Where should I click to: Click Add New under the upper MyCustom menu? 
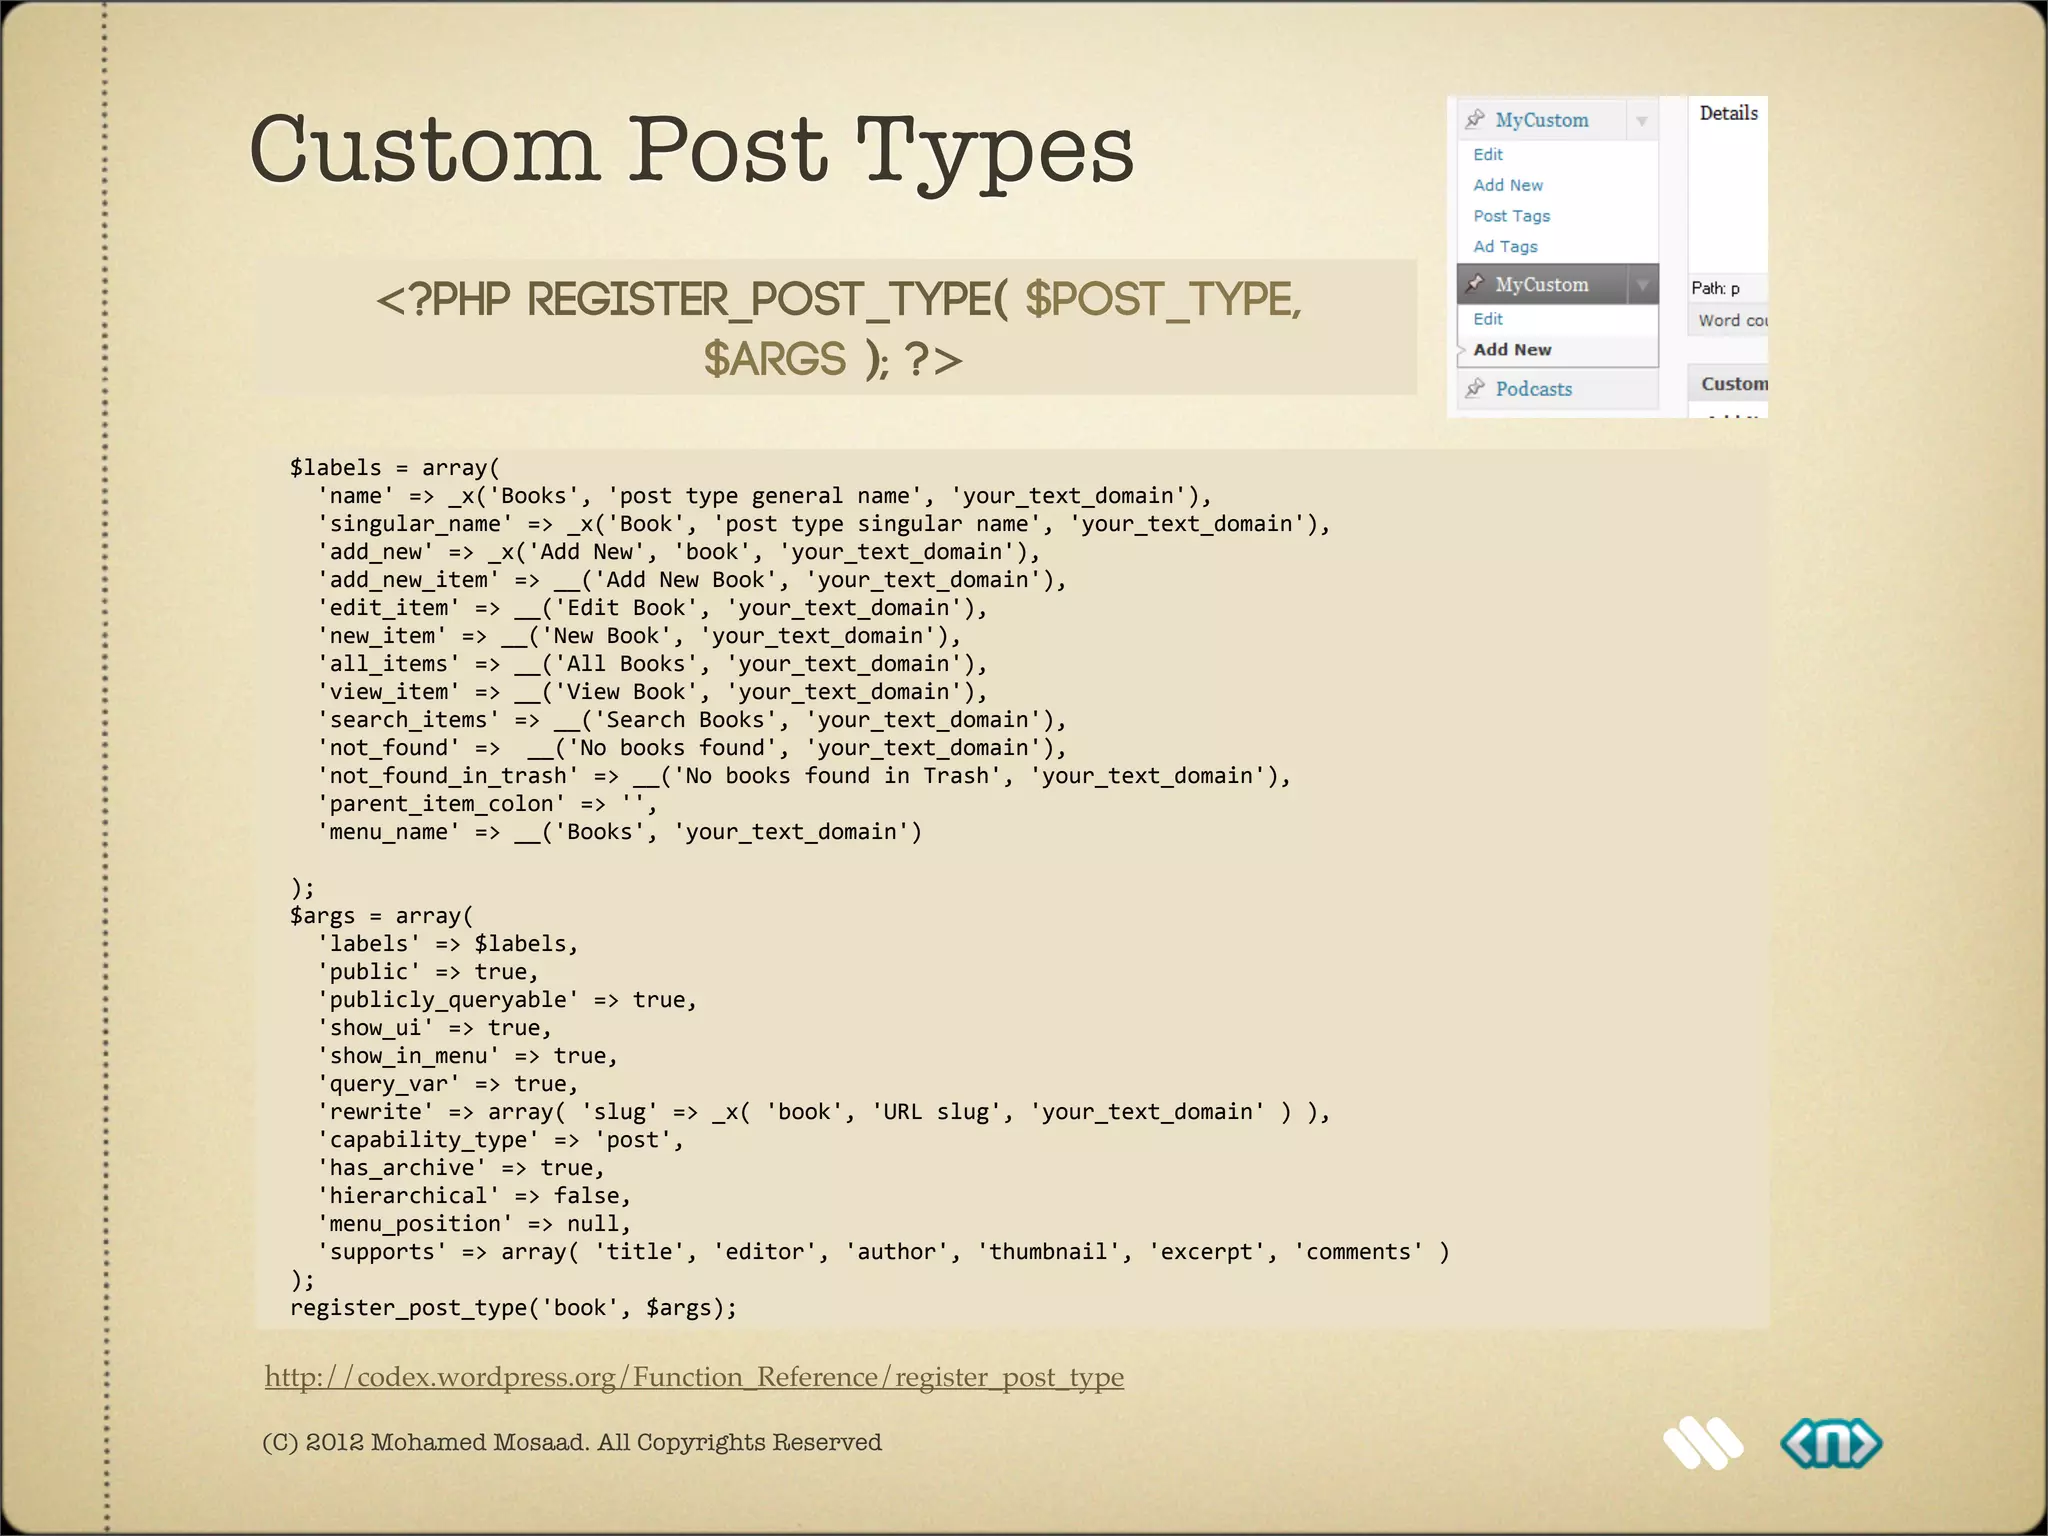(1508, 185)
